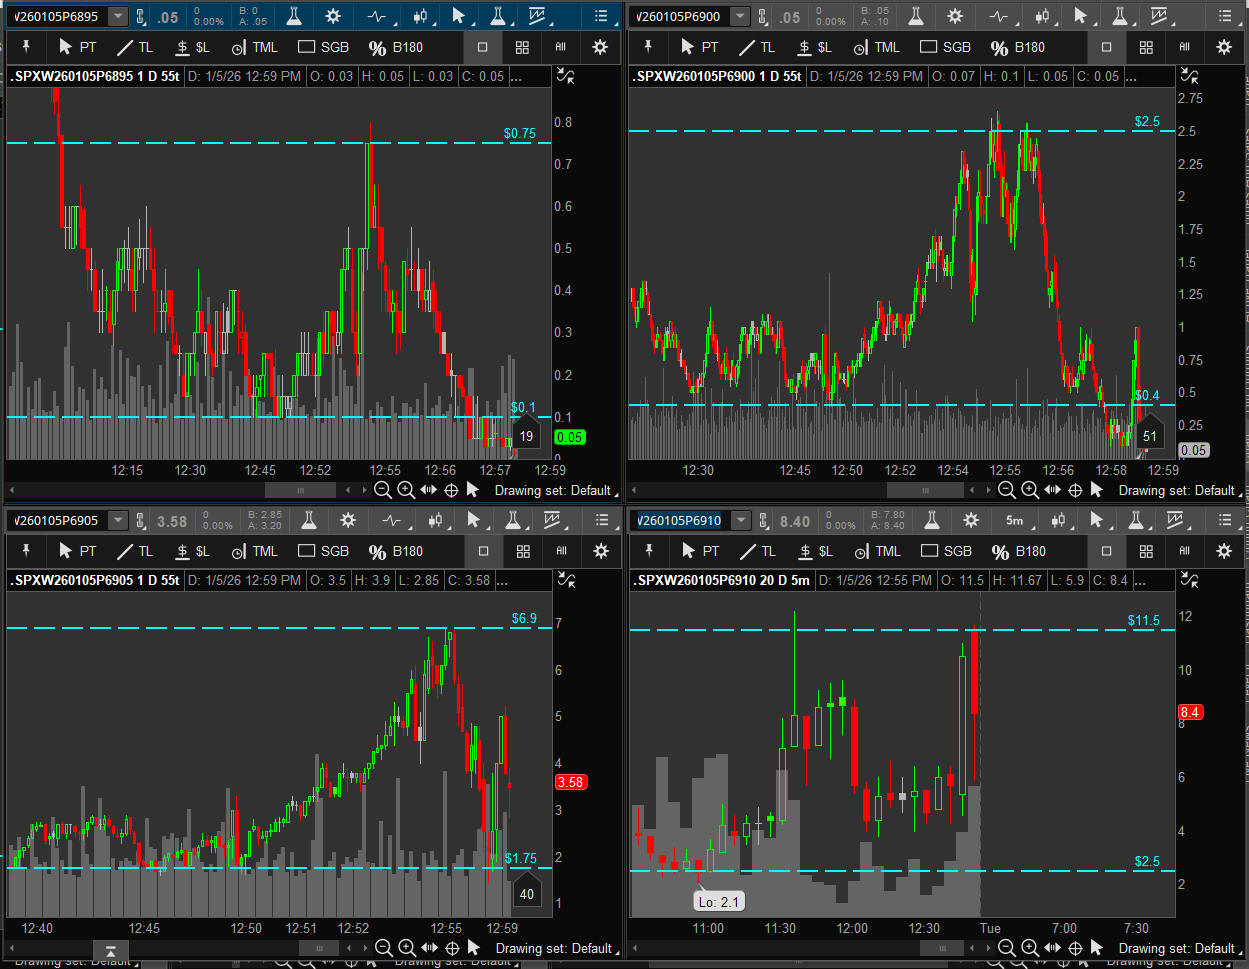The image size is (1249, 969).
Task: Open the list menu icon in P6895 header
Action: tap(600, 17)
